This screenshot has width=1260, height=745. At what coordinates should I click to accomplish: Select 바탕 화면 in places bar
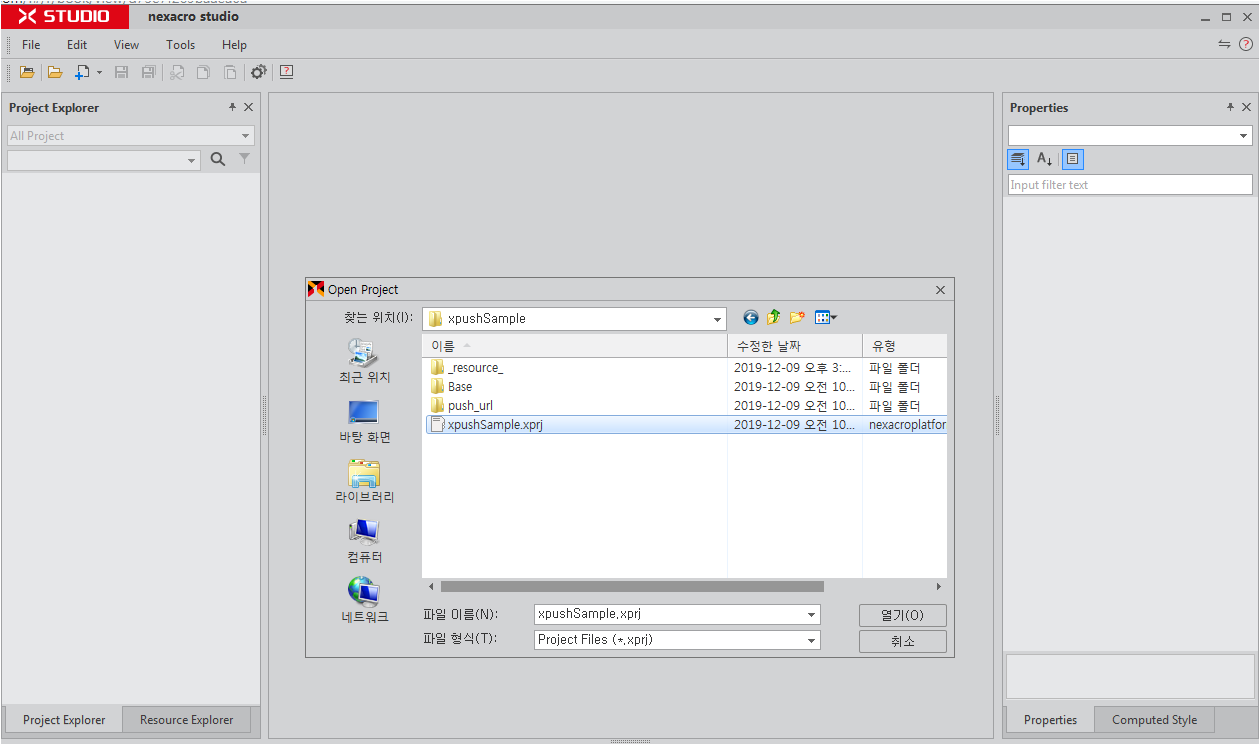point(364,422)
